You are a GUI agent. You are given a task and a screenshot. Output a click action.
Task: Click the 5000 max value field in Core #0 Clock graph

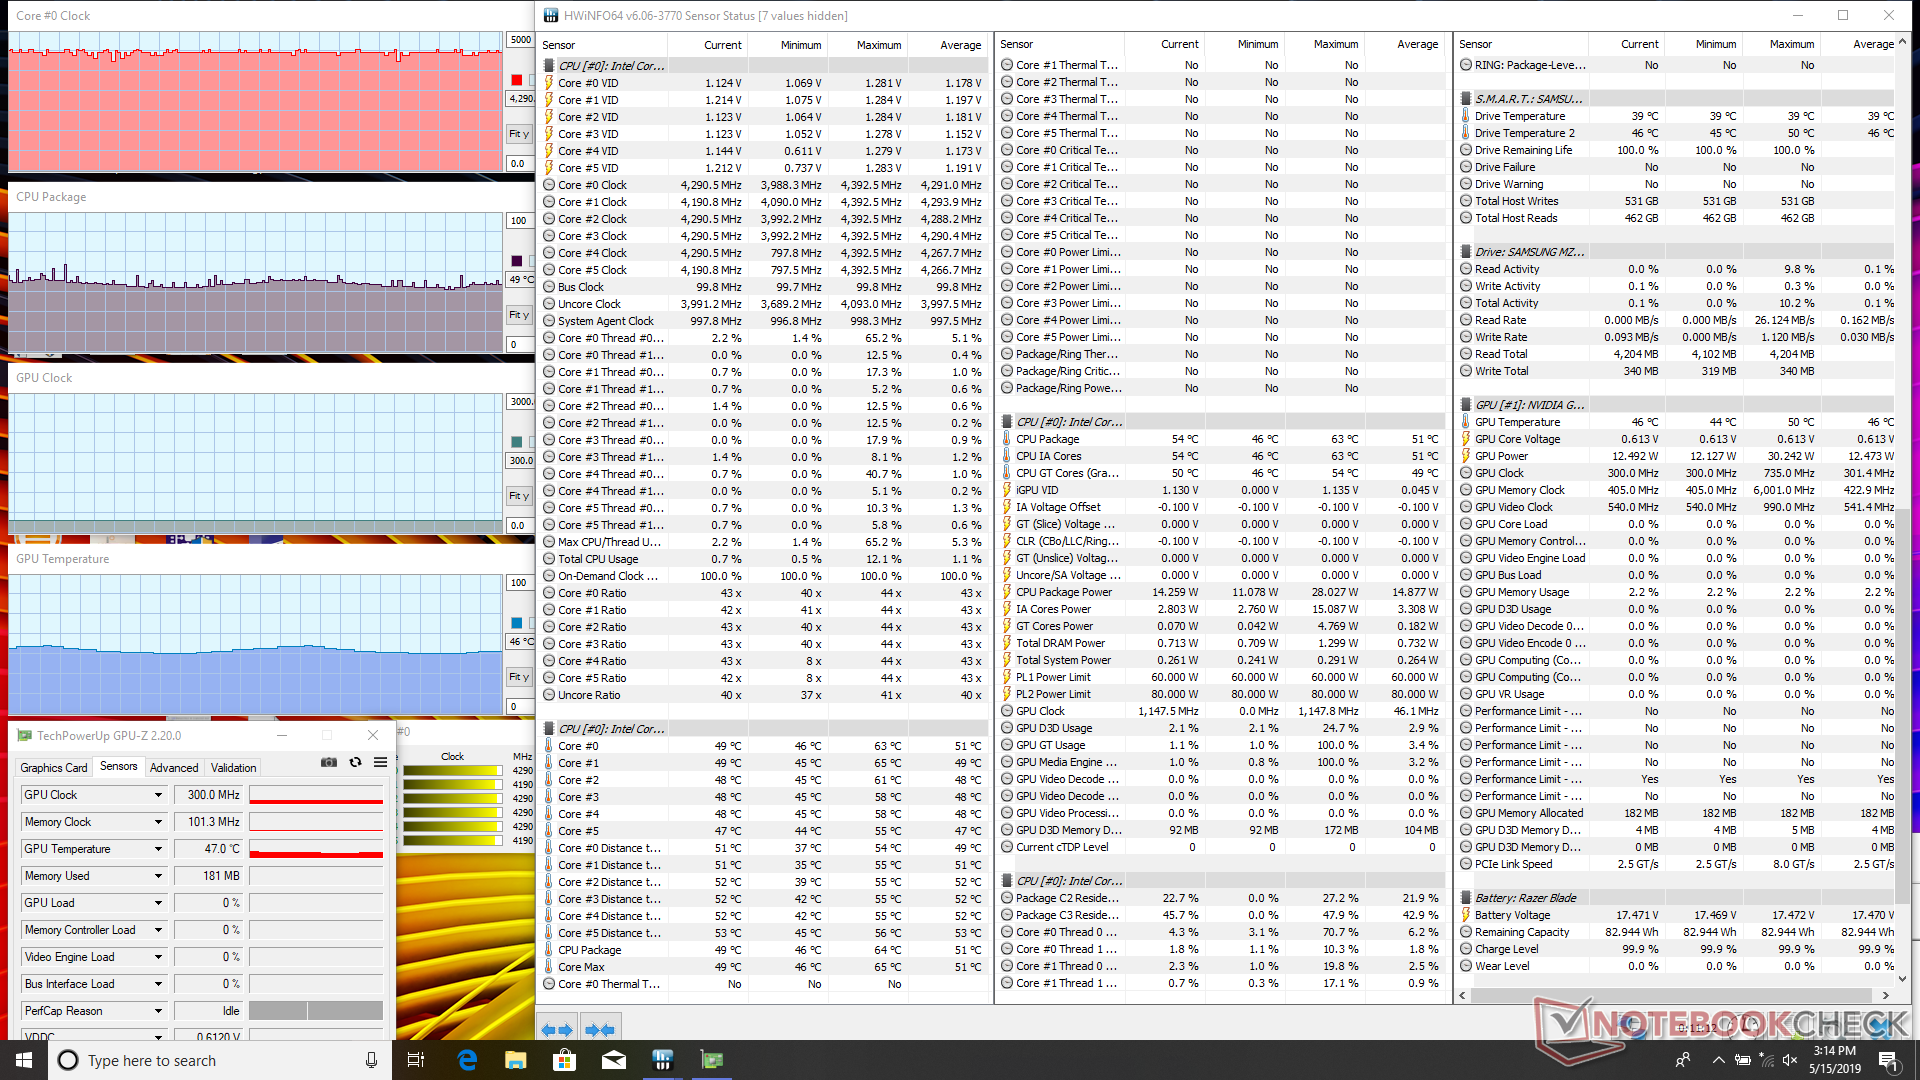tap(520, 40)
